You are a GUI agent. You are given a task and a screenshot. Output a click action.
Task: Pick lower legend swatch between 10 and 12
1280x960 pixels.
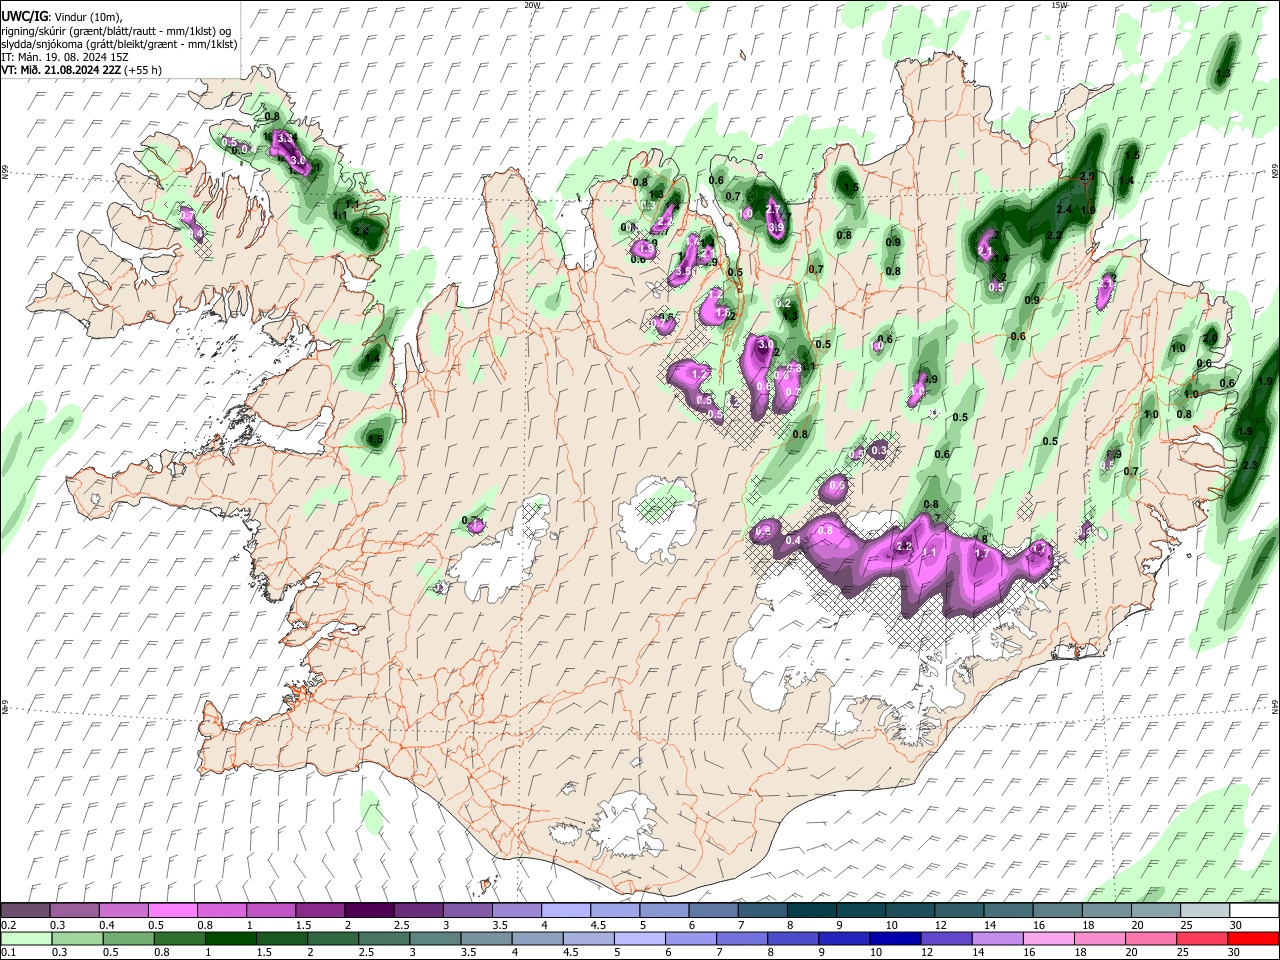[x=895, y=938]
